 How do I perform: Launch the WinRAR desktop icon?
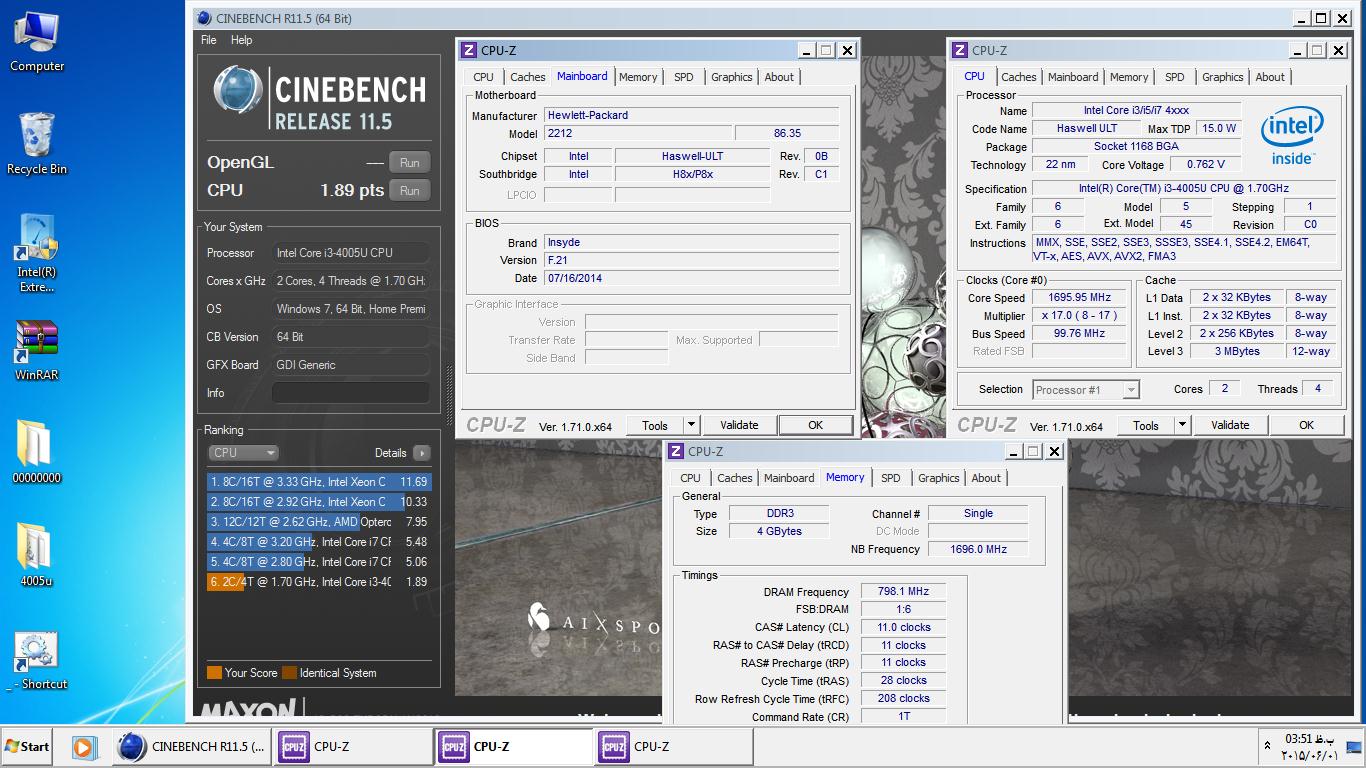pos(37,351)
